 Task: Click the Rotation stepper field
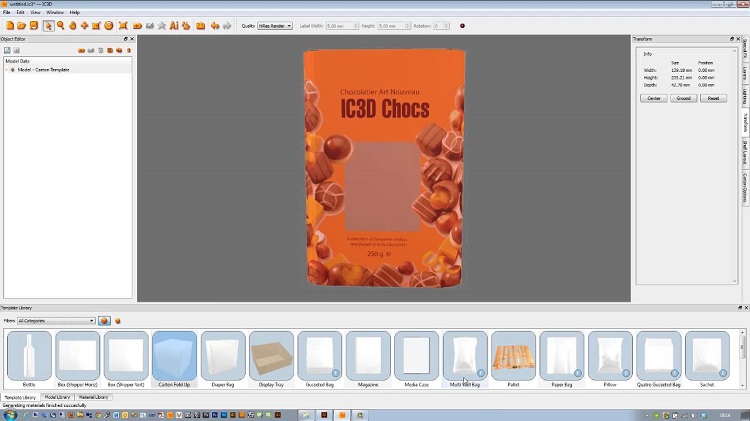pos(441,26)
